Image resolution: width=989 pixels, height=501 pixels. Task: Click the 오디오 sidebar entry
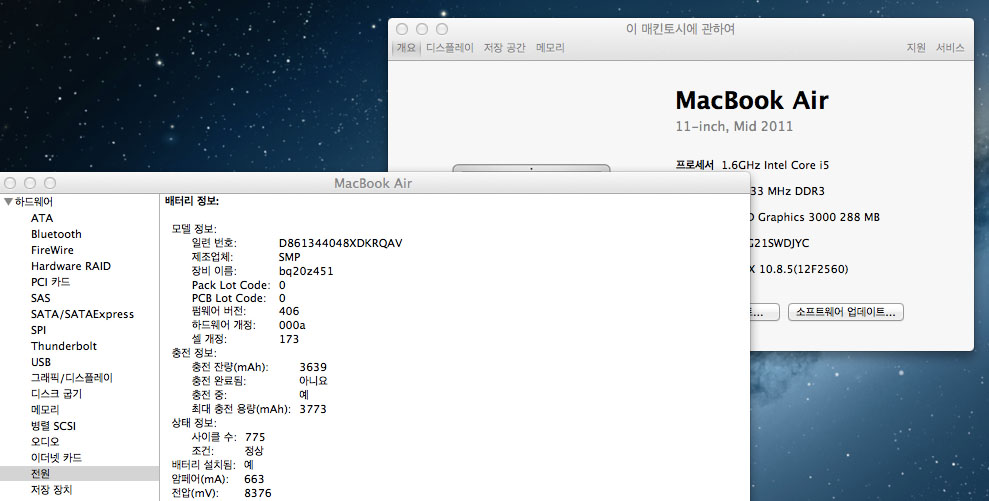pos(45,441)
